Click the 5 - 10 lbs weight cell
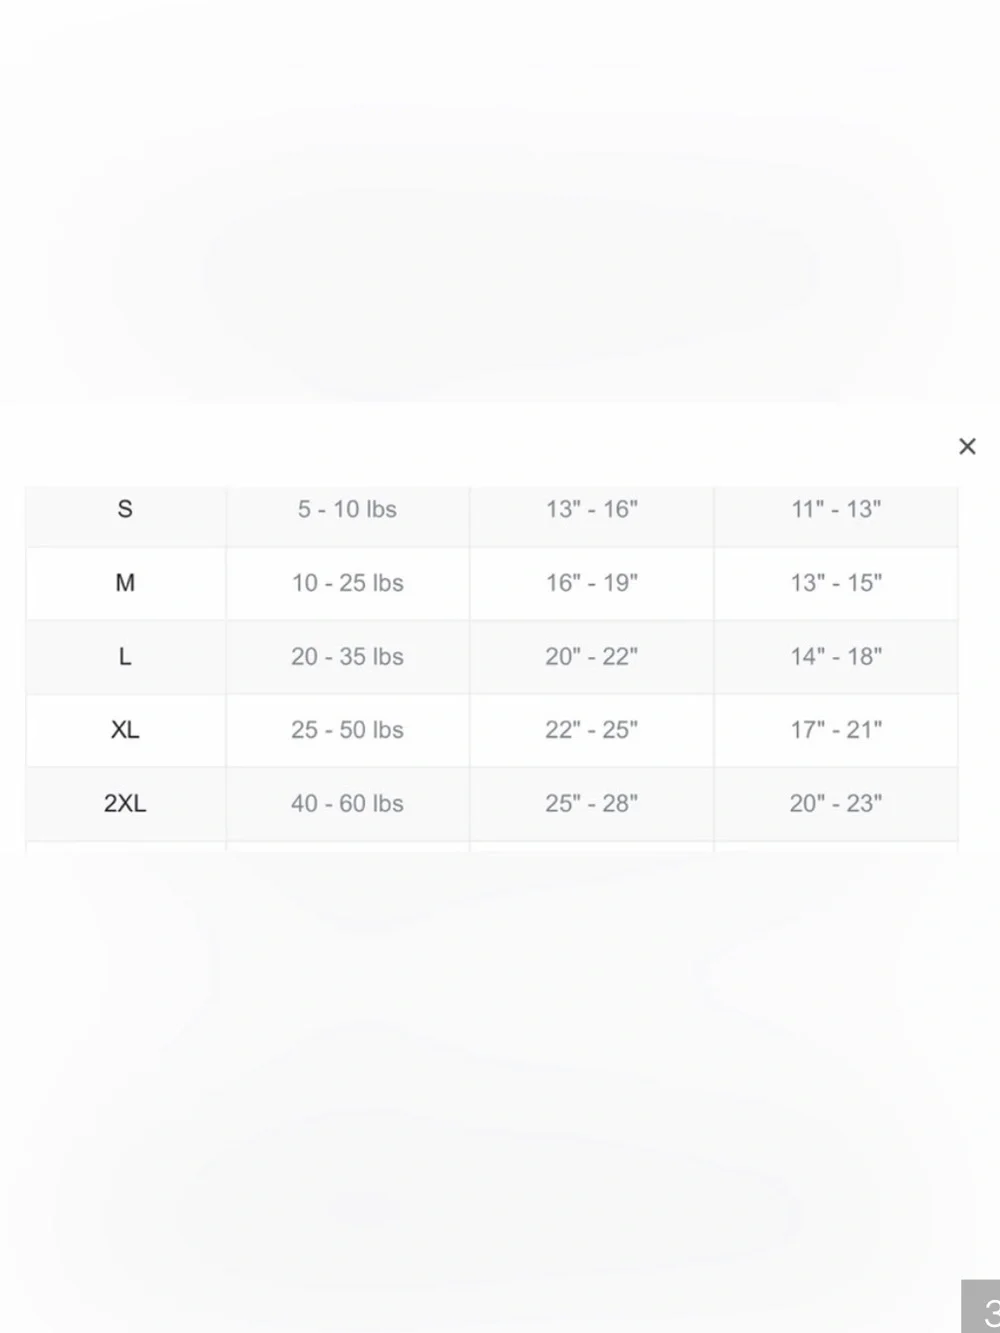Viewport: 1000px width, 1333px height. (x=347, y=510)
